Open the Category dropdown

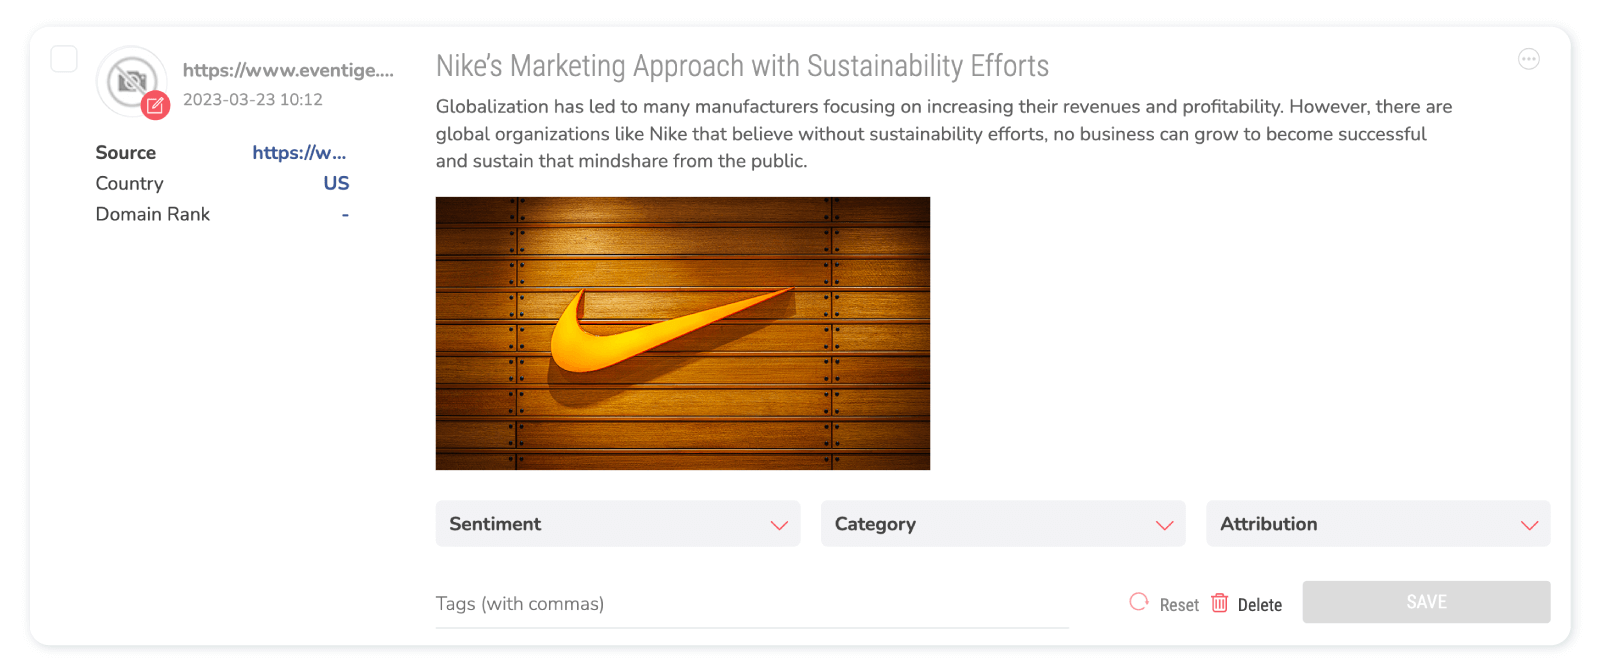(x=1003, y=524)
